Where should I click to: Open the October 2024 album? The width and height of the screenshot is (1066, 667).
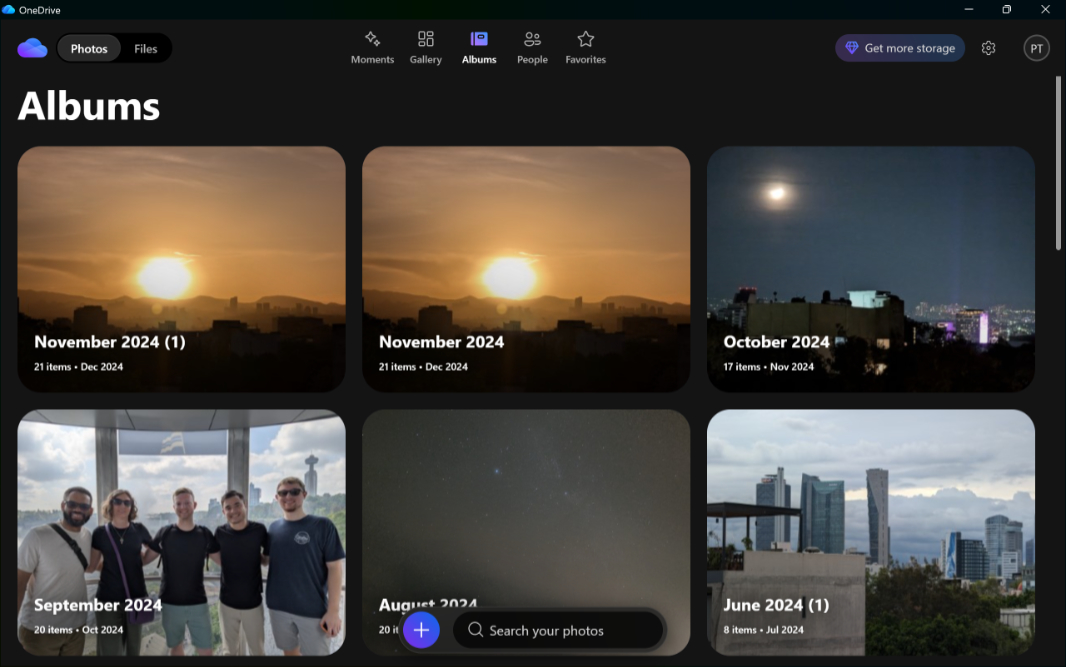click(x=870, y=268)
